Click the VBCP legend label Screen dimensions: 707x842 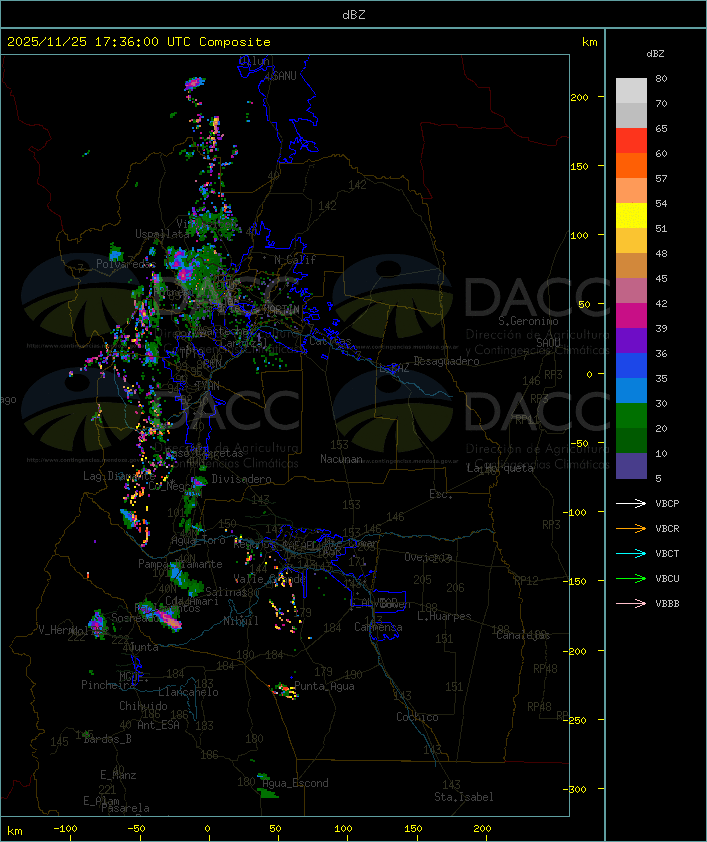click(667, 503)
